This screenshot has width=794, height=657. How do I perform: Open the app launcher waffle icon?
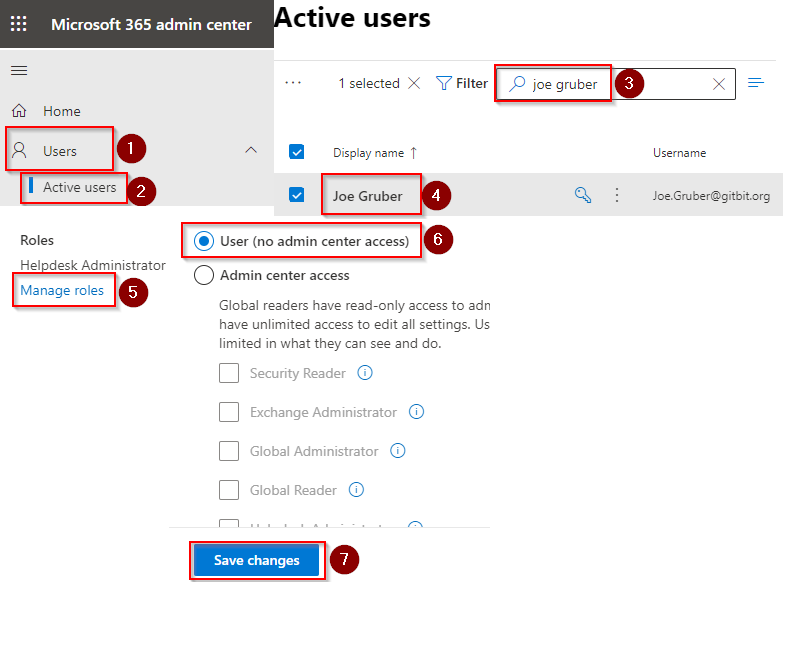(19, 24)
